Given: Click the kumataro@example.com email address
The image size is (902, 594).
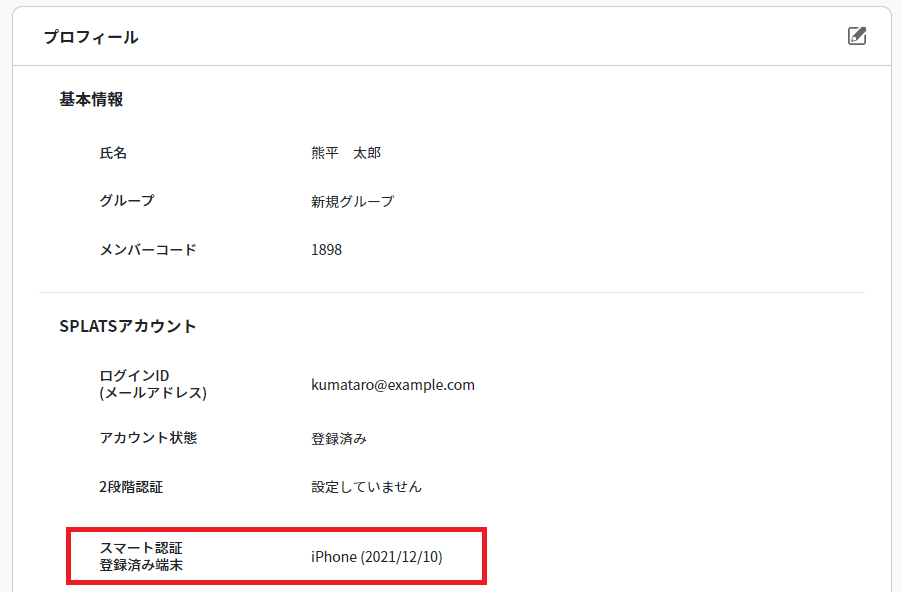Looking at the screenshot, I should tap(393, 385).
